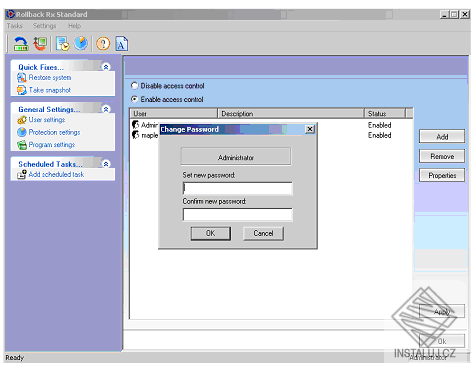
Task: Sort list by User column header
Action: (x=174, y=113)
